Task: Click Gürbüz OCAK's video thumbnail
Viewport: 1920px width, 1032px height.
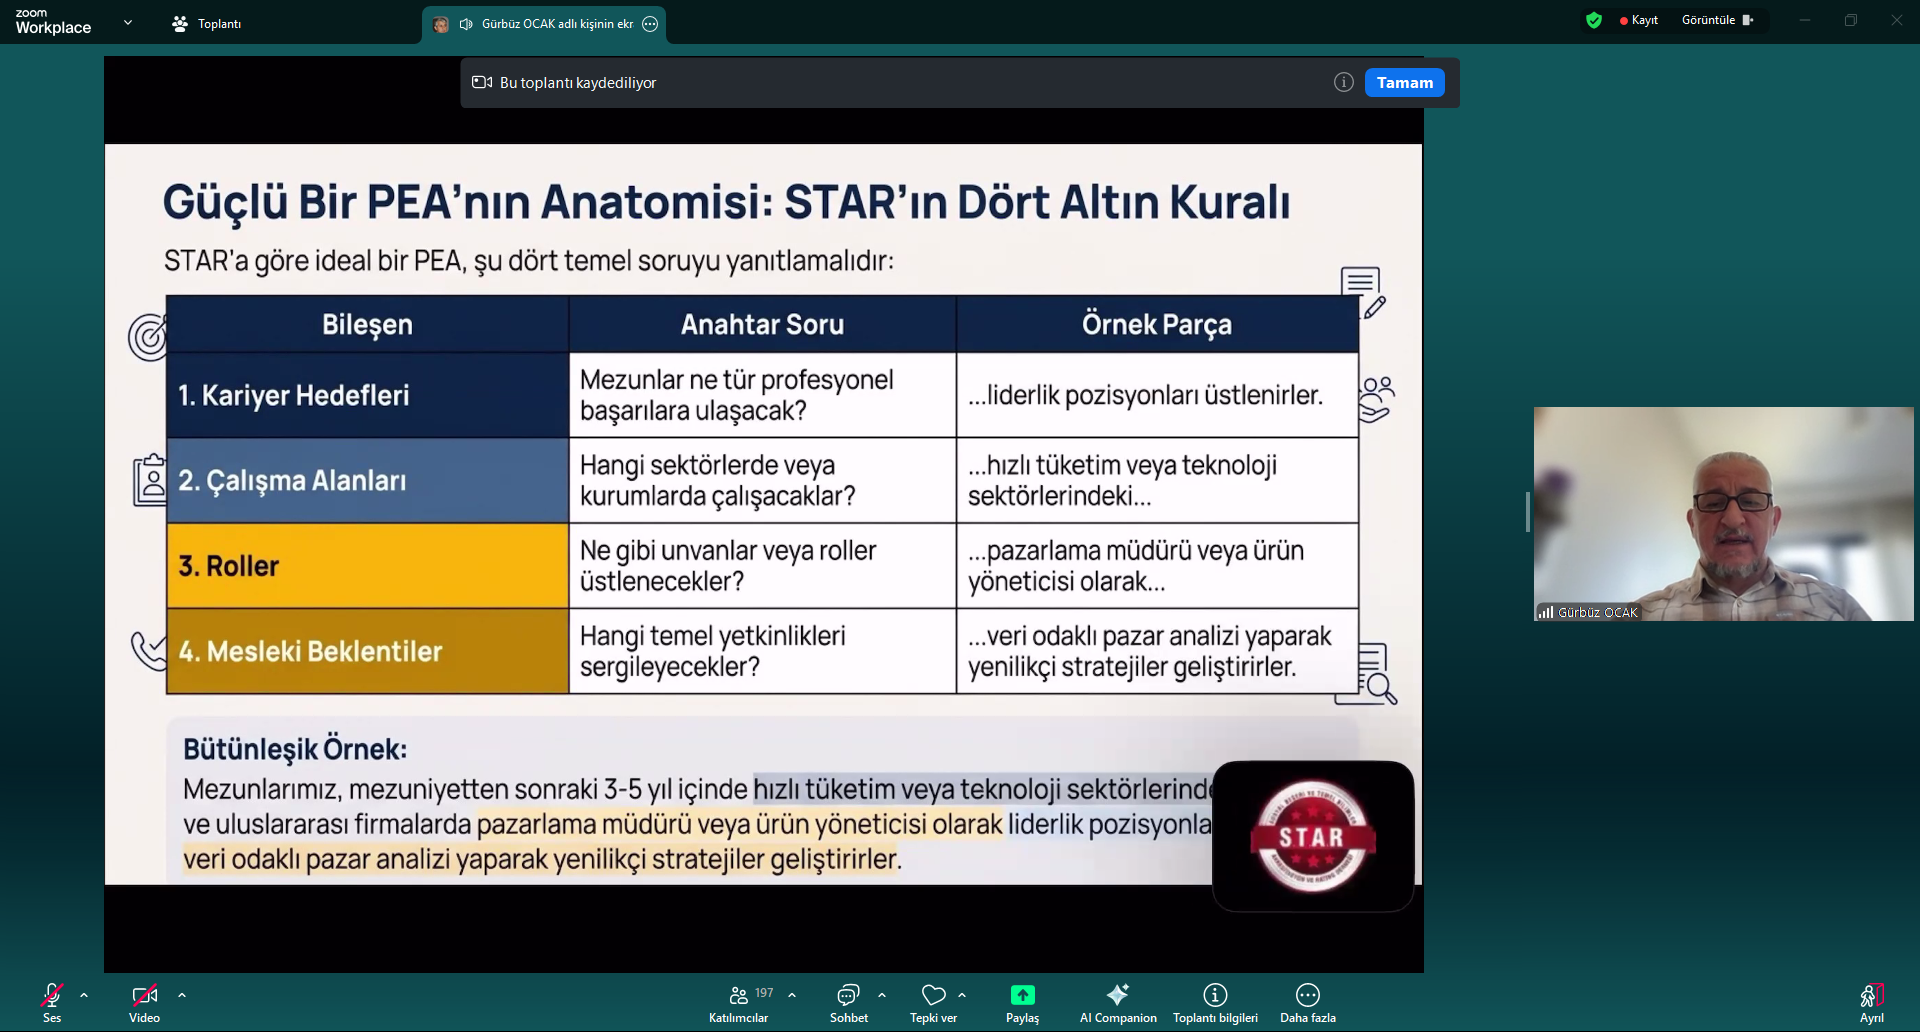Action: point(1723,514)
